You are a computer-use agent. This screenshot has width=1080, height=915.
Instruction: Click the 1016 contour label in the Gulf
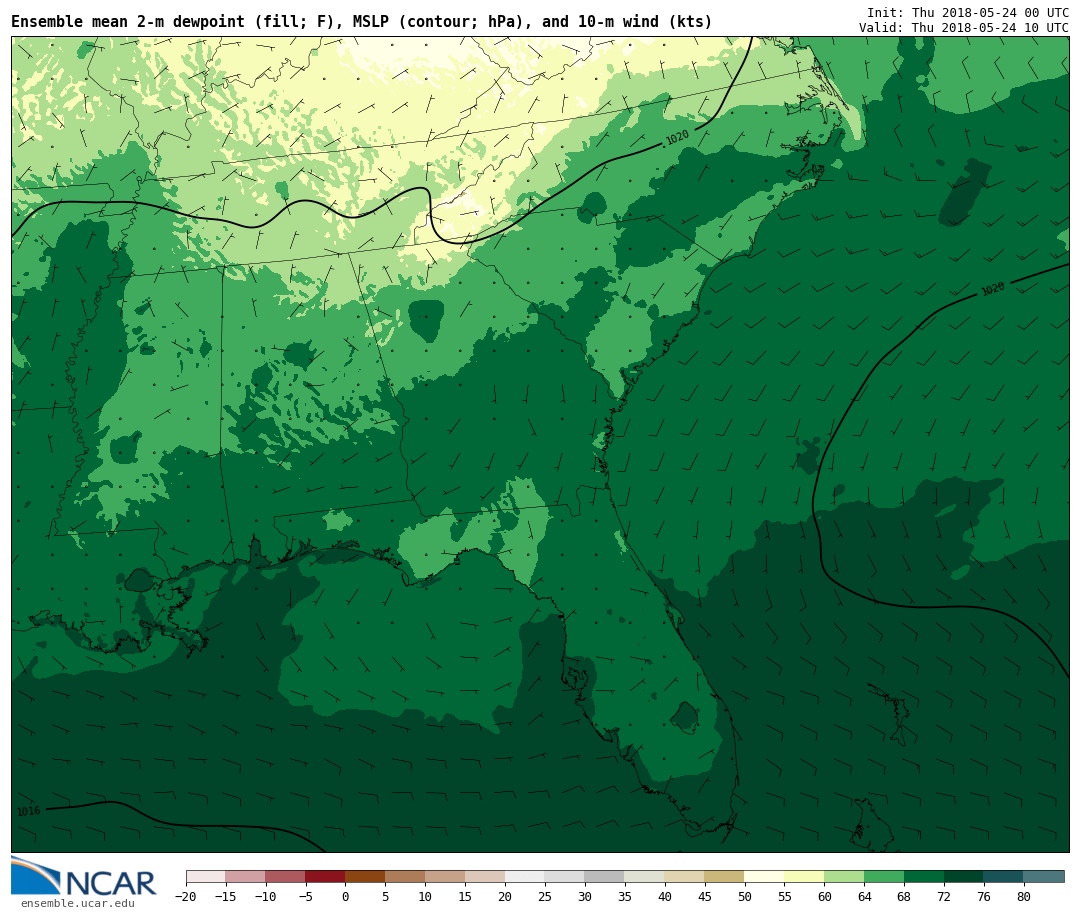click(x=29, y=811)
